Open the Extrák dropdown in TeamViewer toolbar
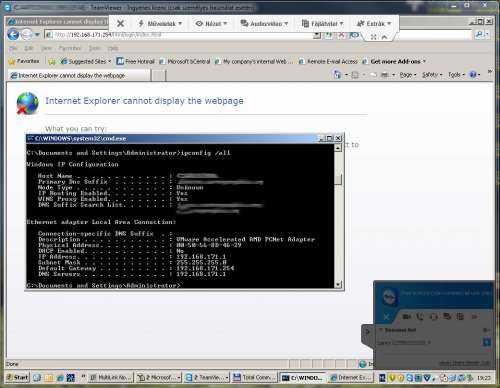The width and height of the screenshot is (500, 388). click(374, 23)
